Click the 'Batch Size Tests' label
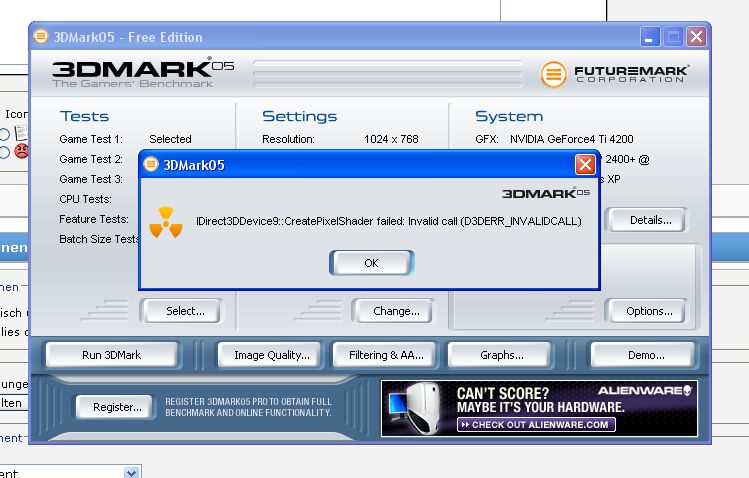 99,239
